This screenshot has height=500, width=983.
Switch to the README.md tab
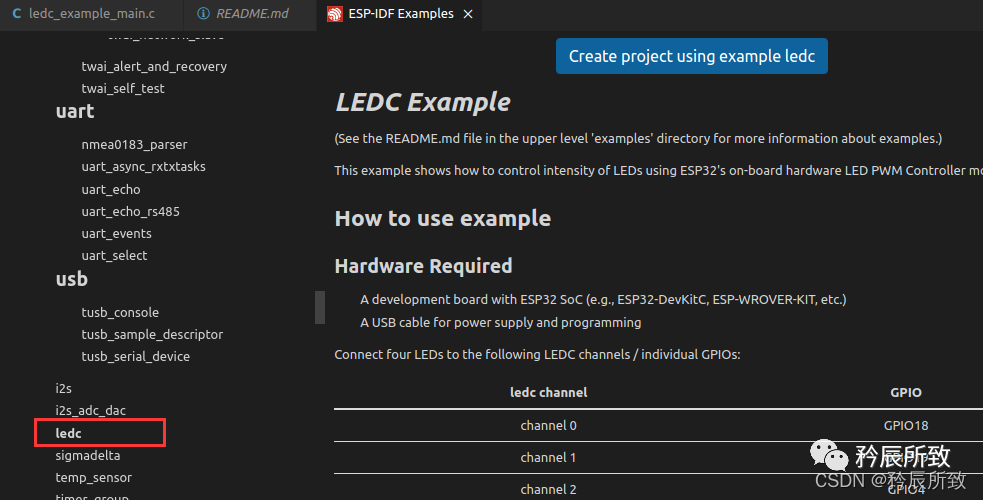point(251,14)
